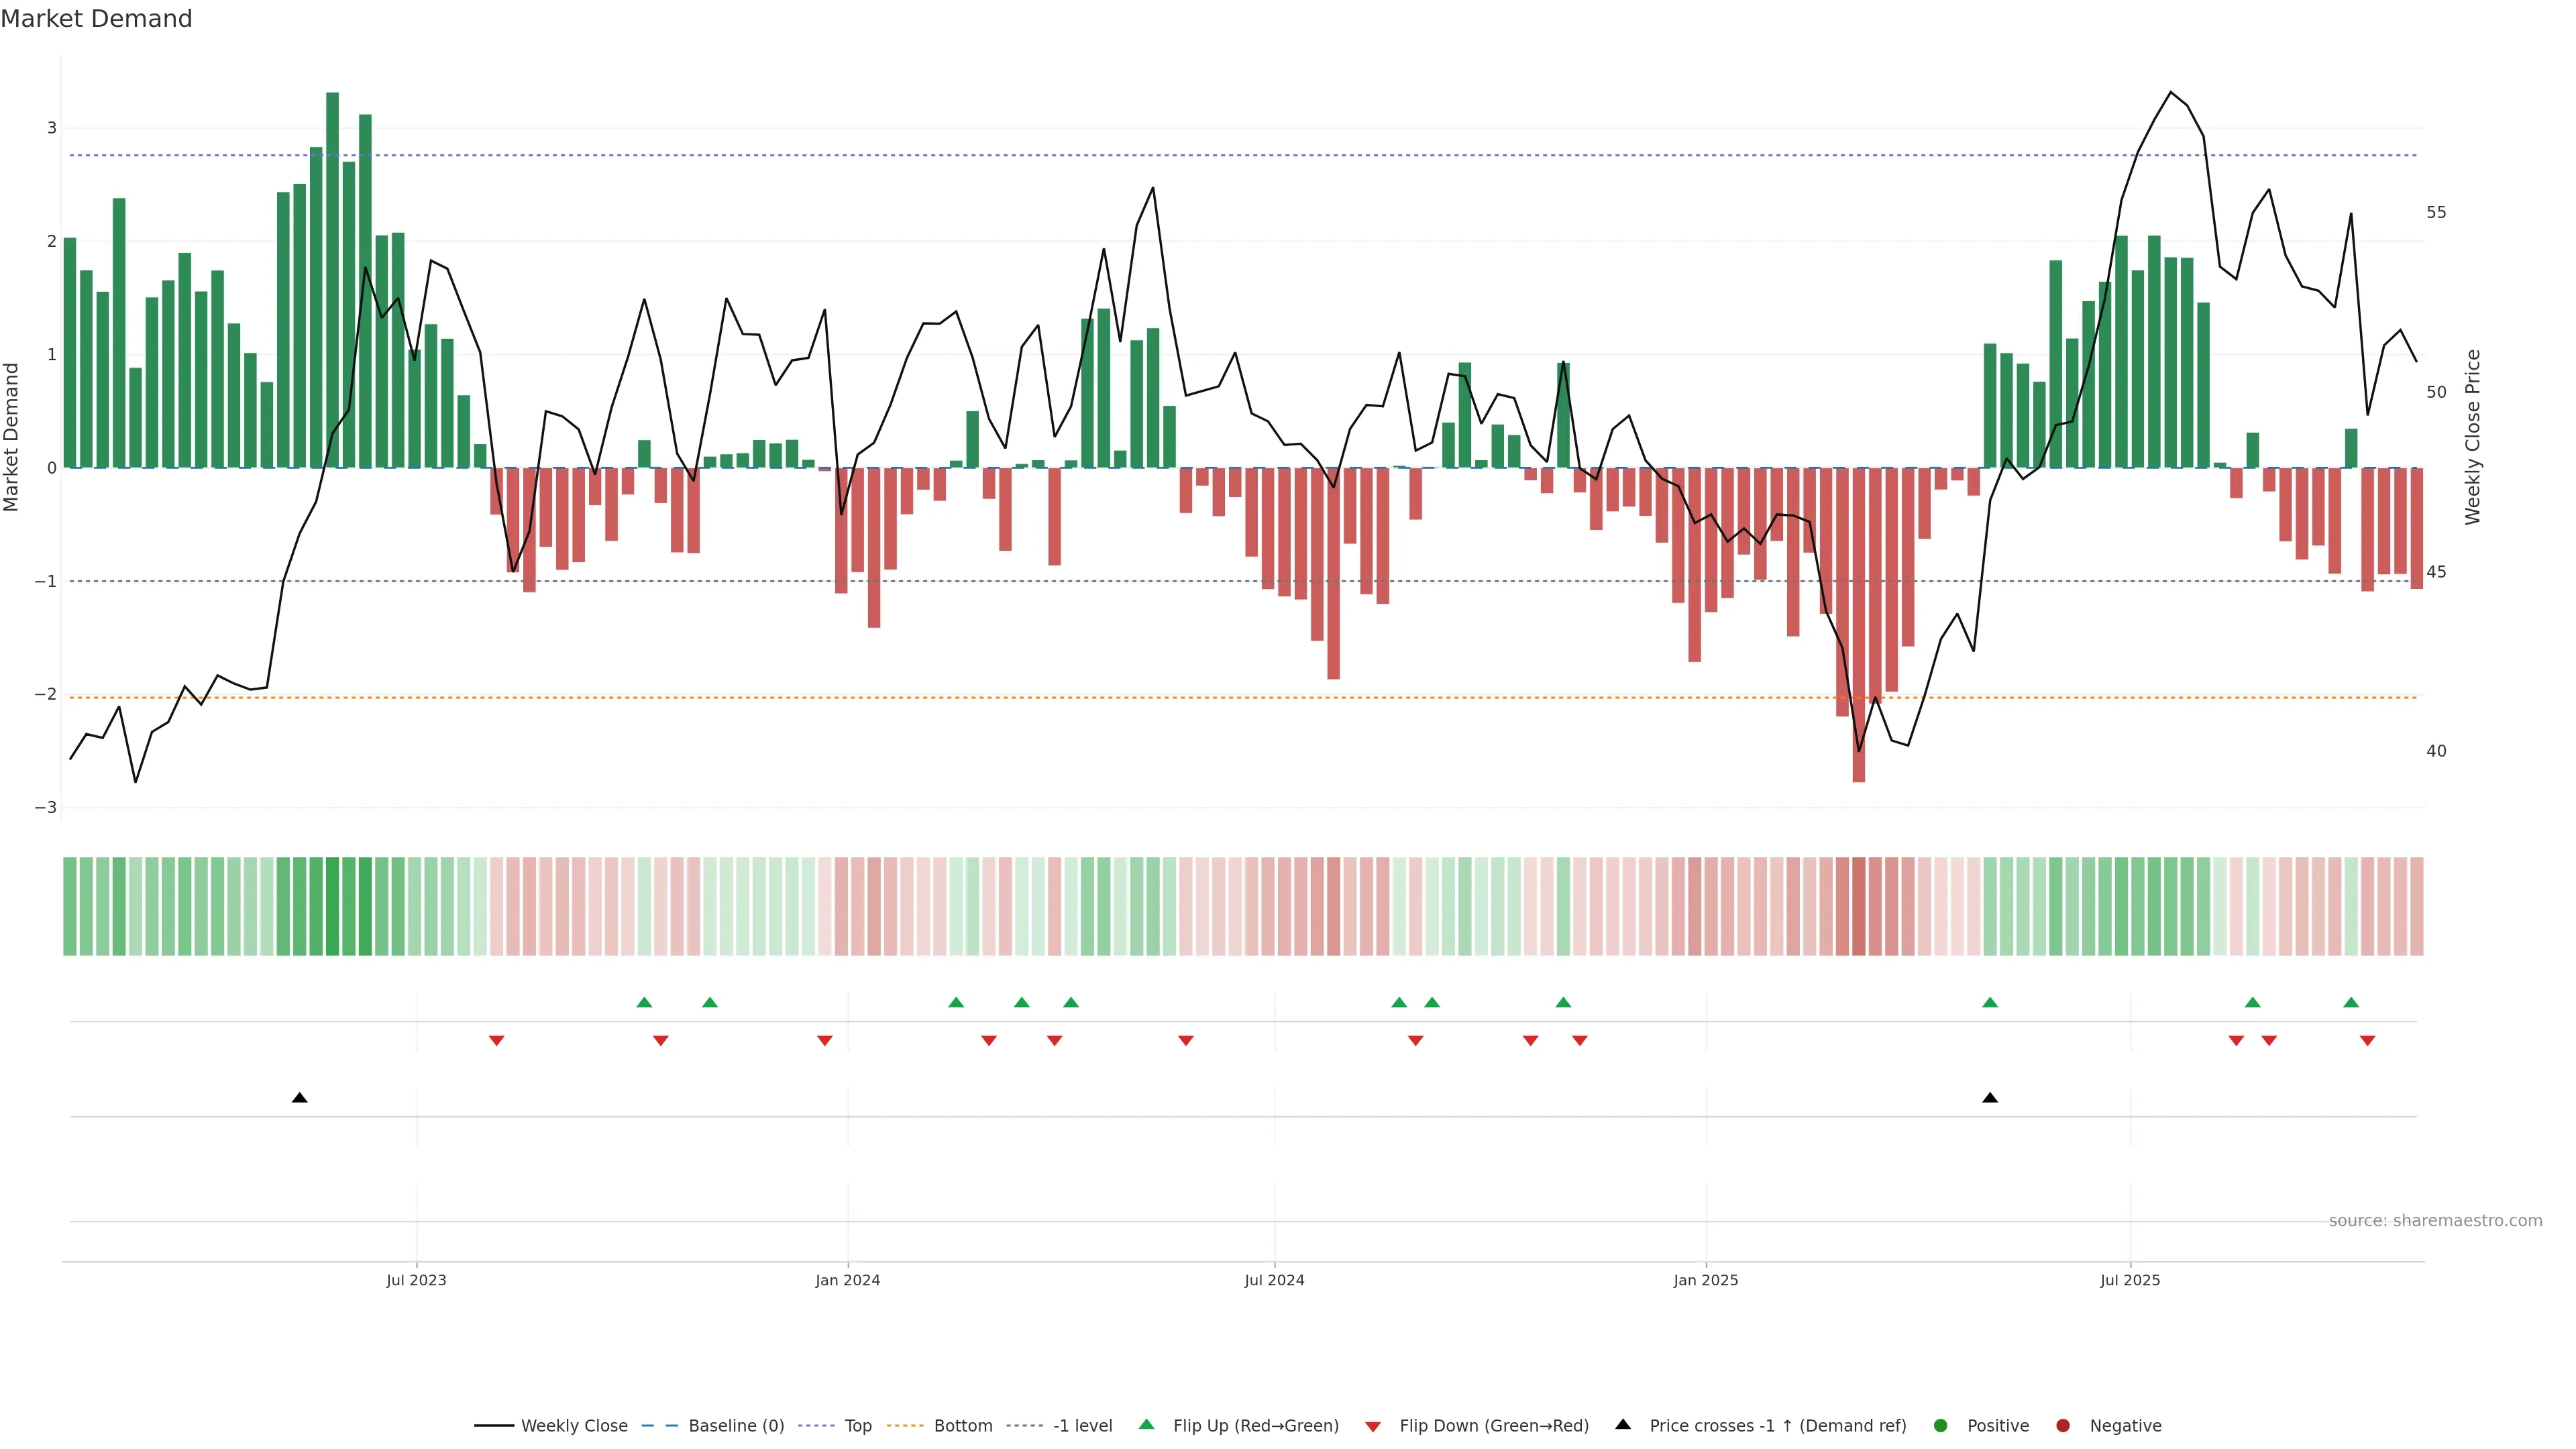Toggle the Weekly Close legend entry
This screenshot has width=2576, height=1449.
tap(574, 1425)
